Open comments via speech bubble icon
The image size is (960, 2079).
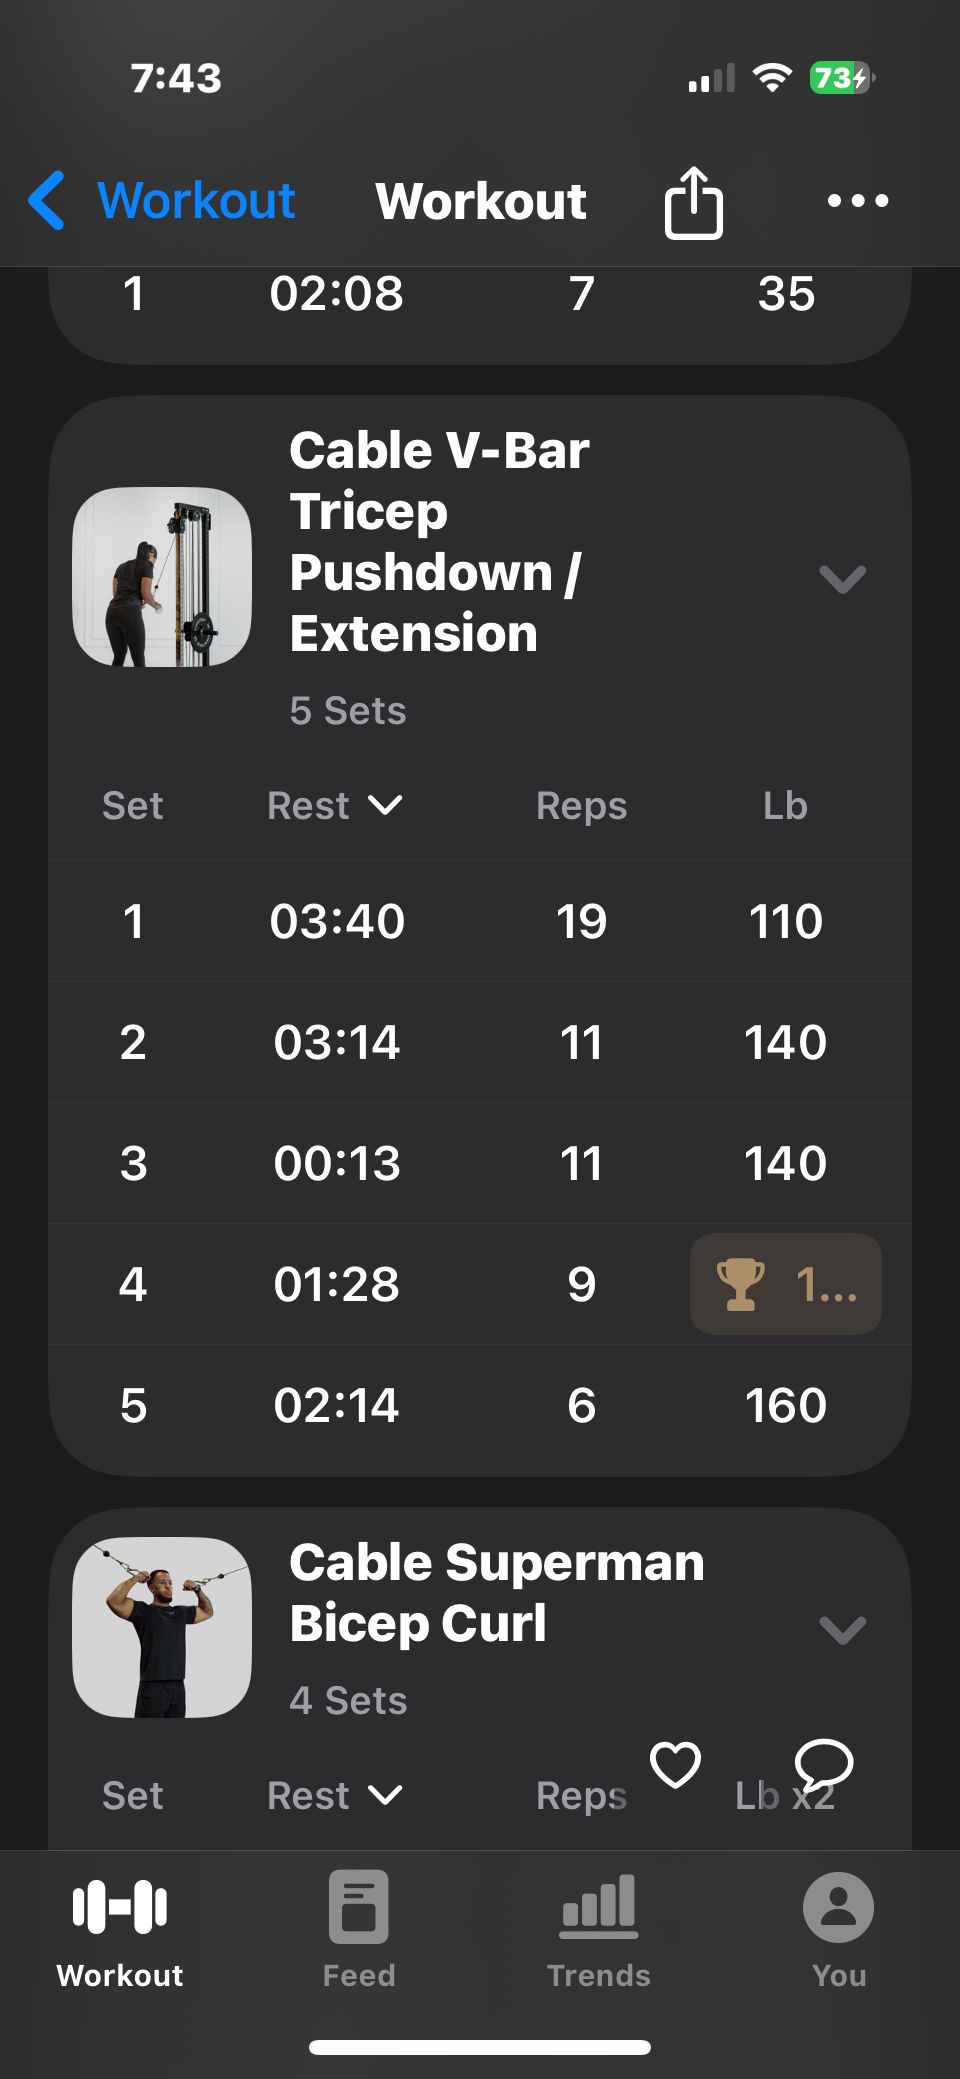point(823,1765)
